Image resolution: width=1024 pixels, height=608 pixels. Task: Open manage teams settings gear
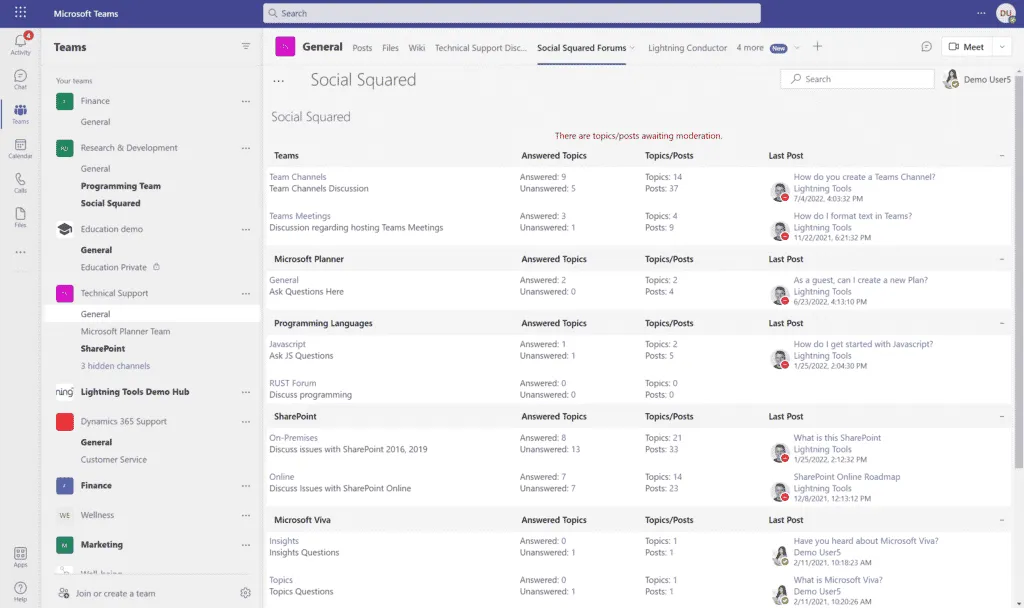[246, 593]
